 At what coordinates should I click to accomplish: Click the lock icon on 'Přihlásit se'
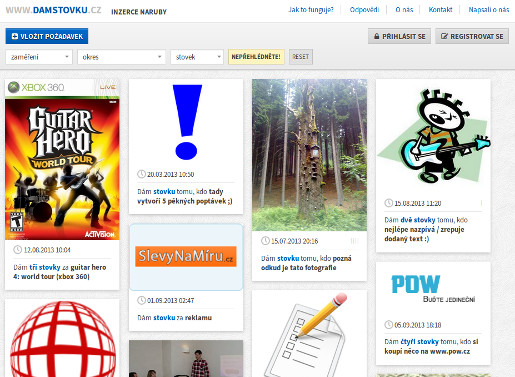tap(376, 36)
